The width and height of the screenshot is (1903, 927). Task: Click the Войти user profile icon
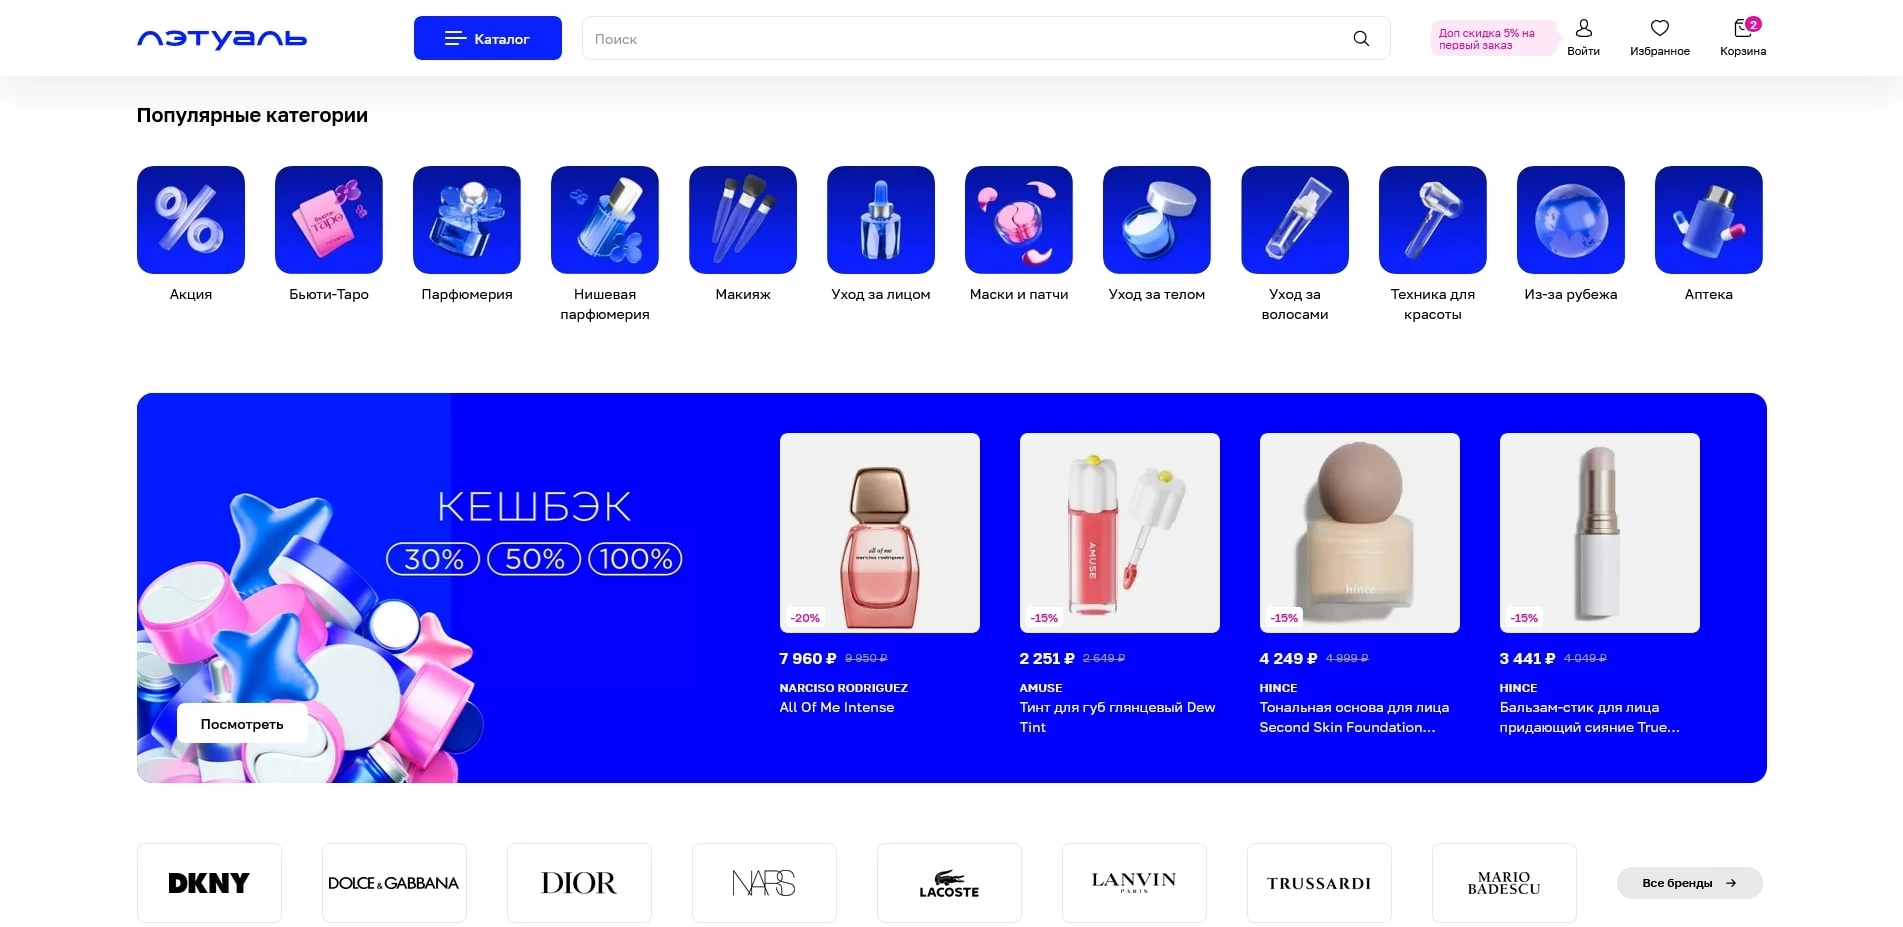click(1583, 29)
